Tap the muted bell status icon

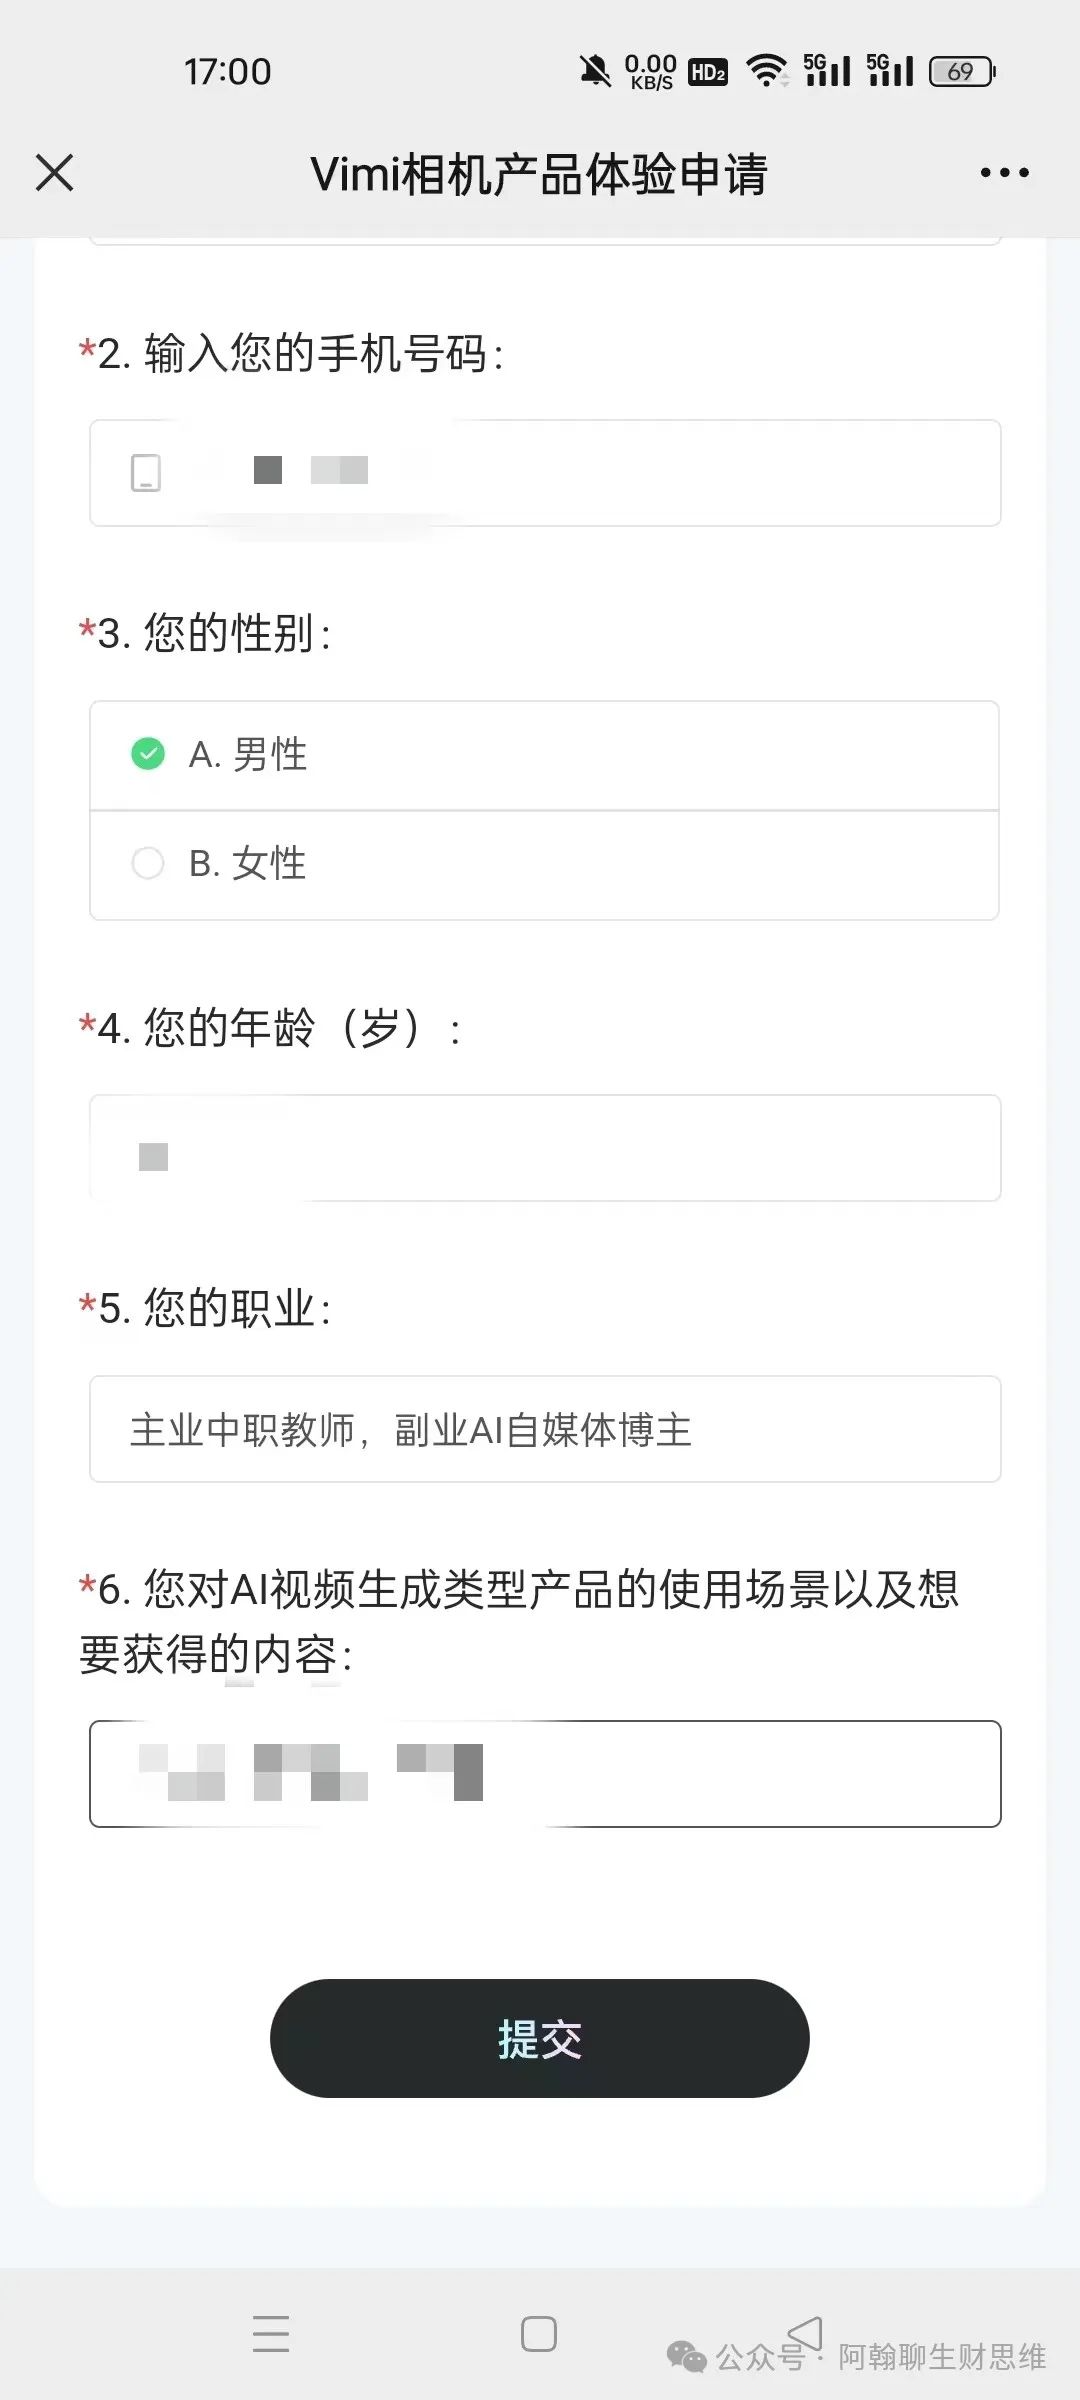coord(595,71)
